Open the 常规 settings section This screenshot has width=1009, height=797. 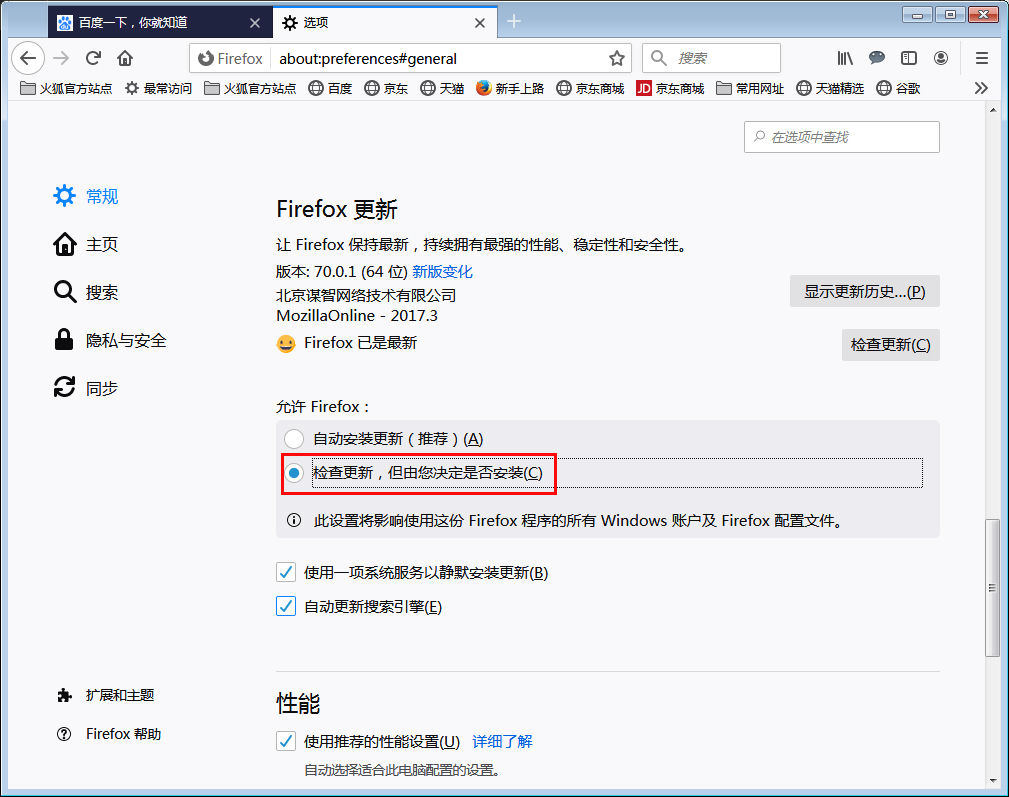click(101, 196)
